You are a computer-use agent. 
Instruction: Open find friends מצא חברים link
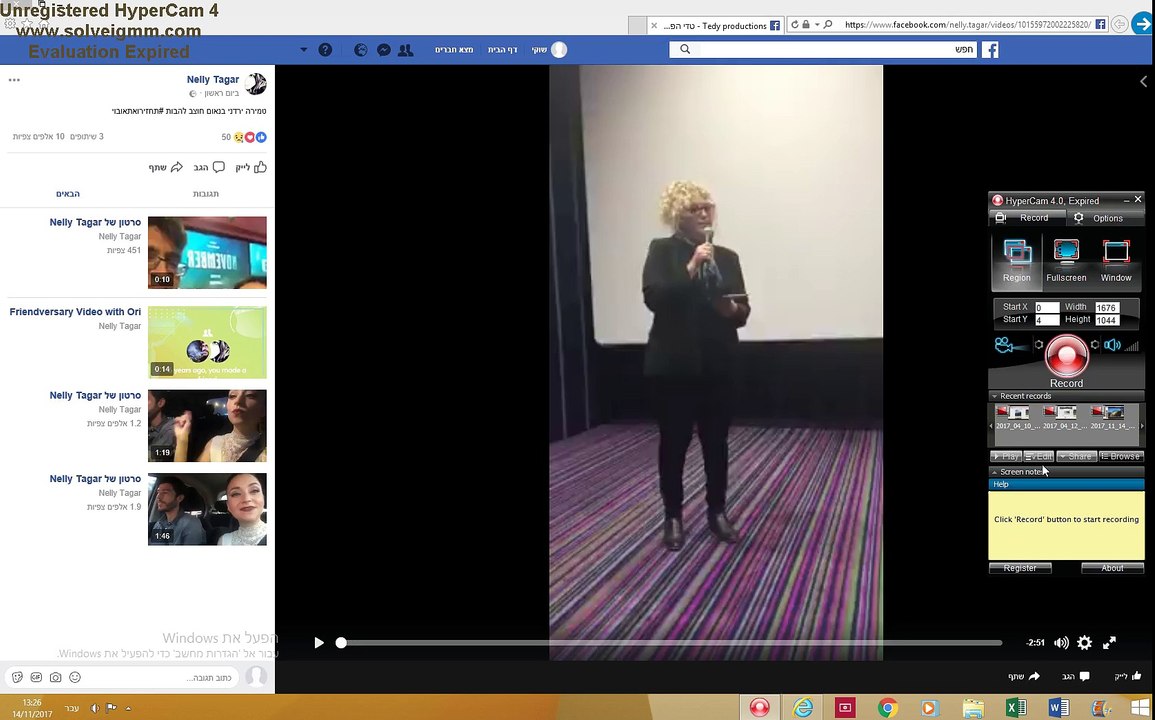point(454,49)
